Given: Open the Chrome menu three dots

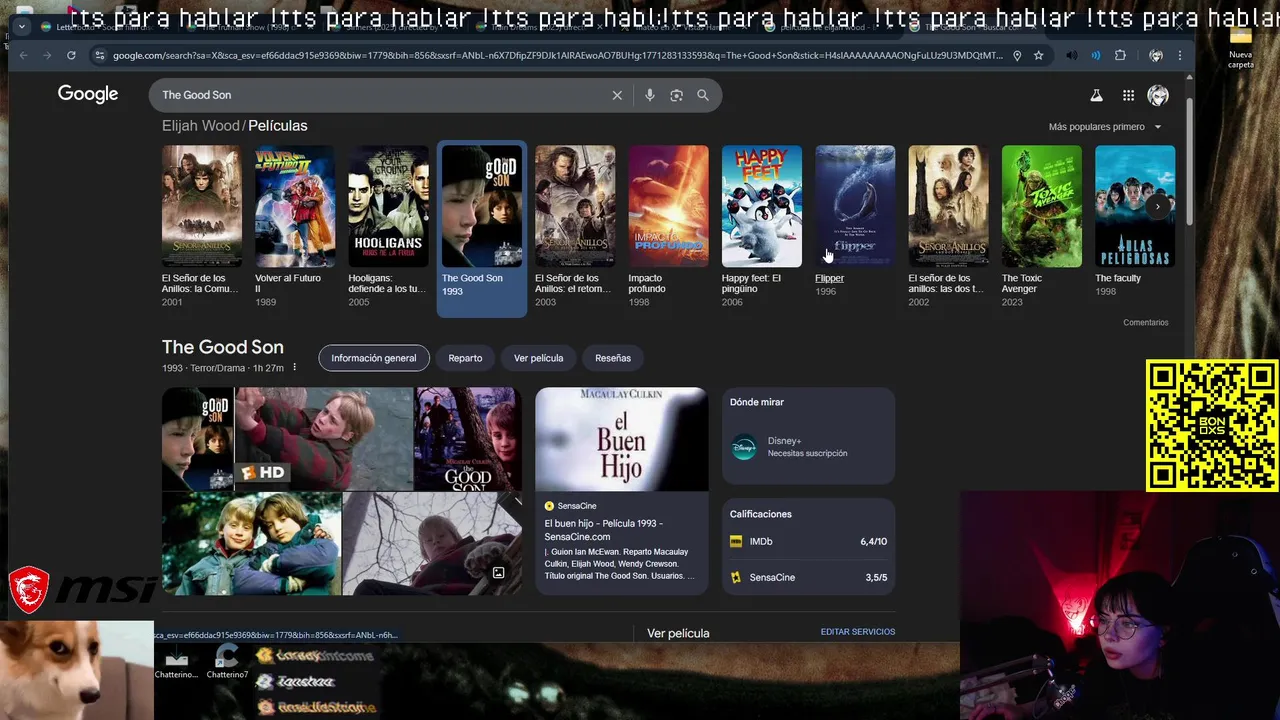Looking at the screenshot, I should pyautogui.click(x=1181, y=55).
